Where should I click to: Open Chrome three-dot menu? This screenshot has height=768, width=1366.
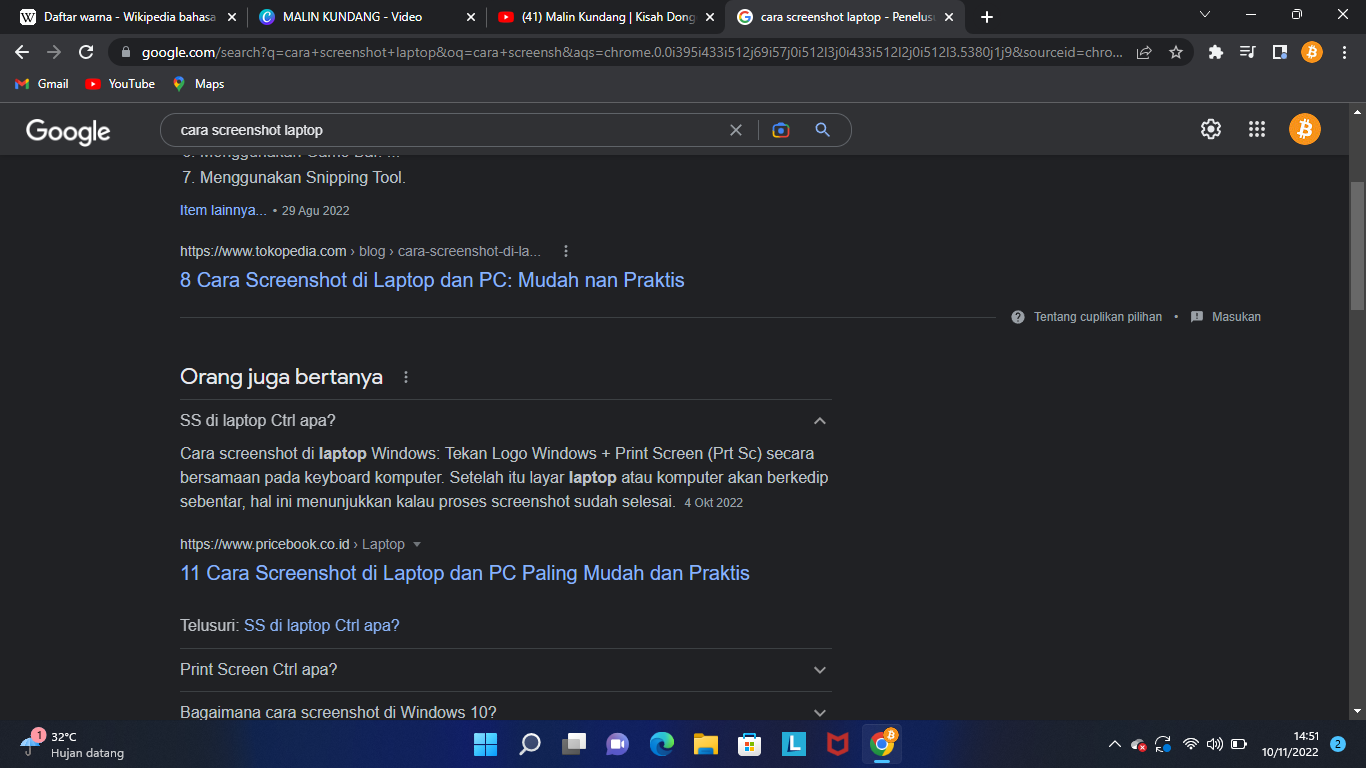(x=1343, y=52)
